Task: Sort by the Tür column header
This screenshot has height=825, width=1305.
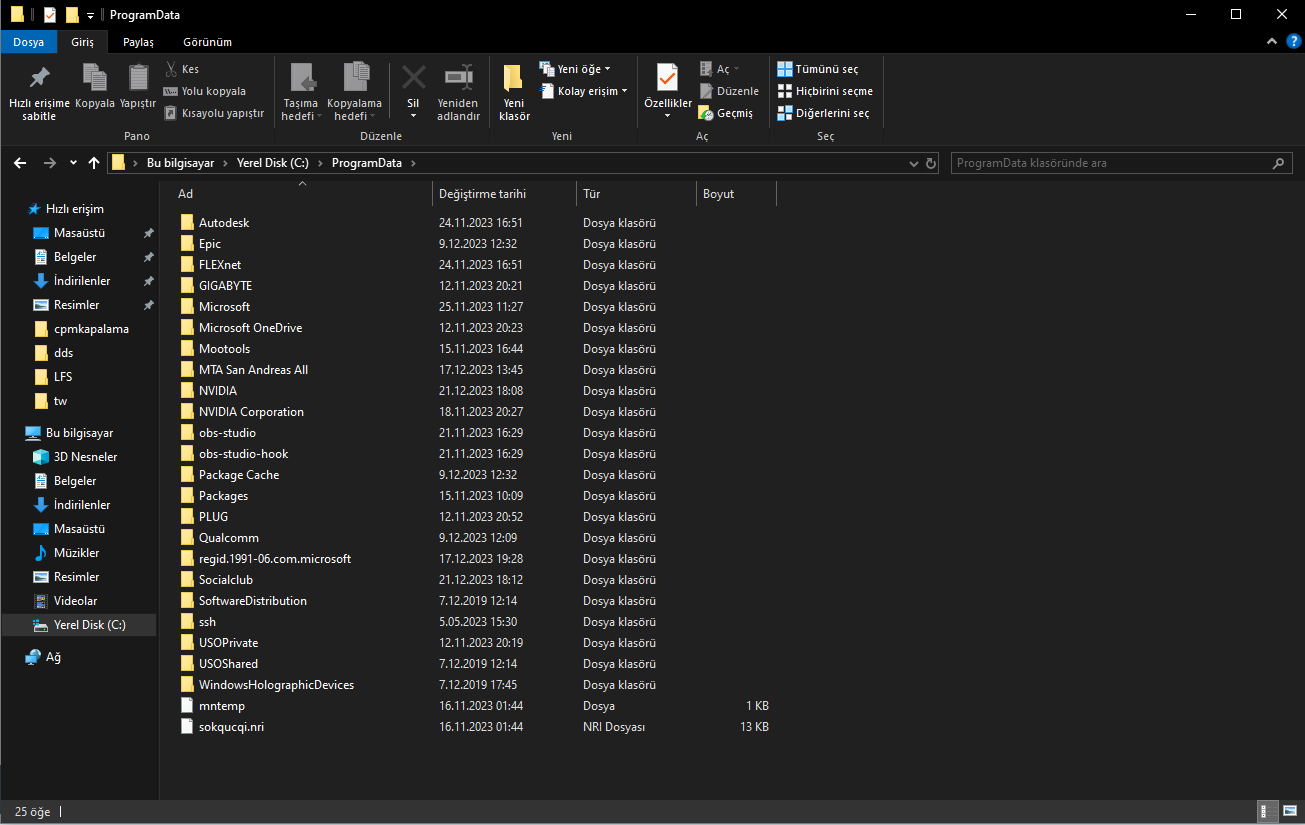Action: (636, 194)
